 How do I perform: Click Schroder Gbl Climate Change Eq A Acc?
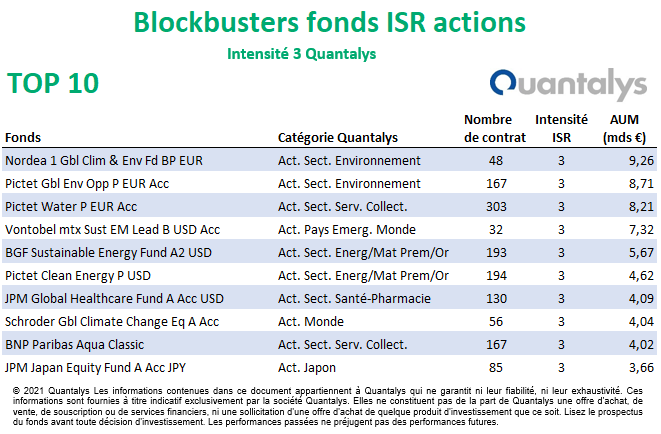pos(112,321)
